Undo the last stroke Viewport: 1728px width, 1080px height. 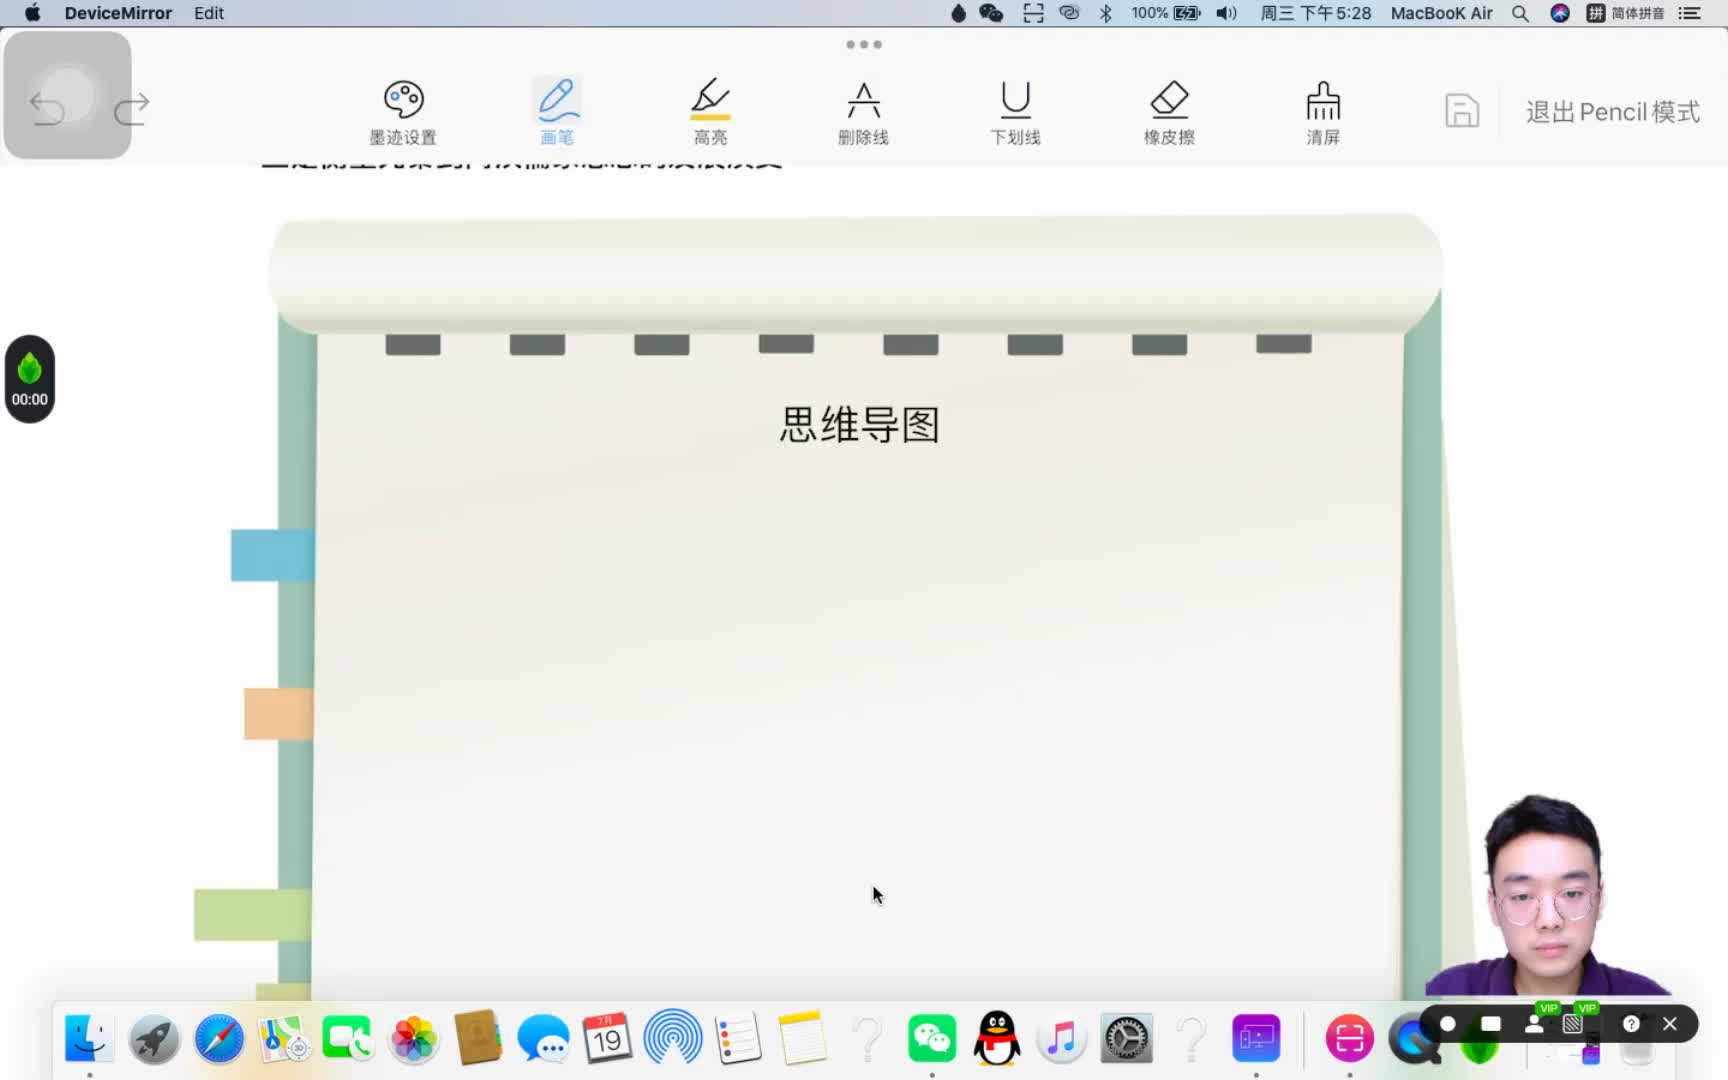(47, 108)
